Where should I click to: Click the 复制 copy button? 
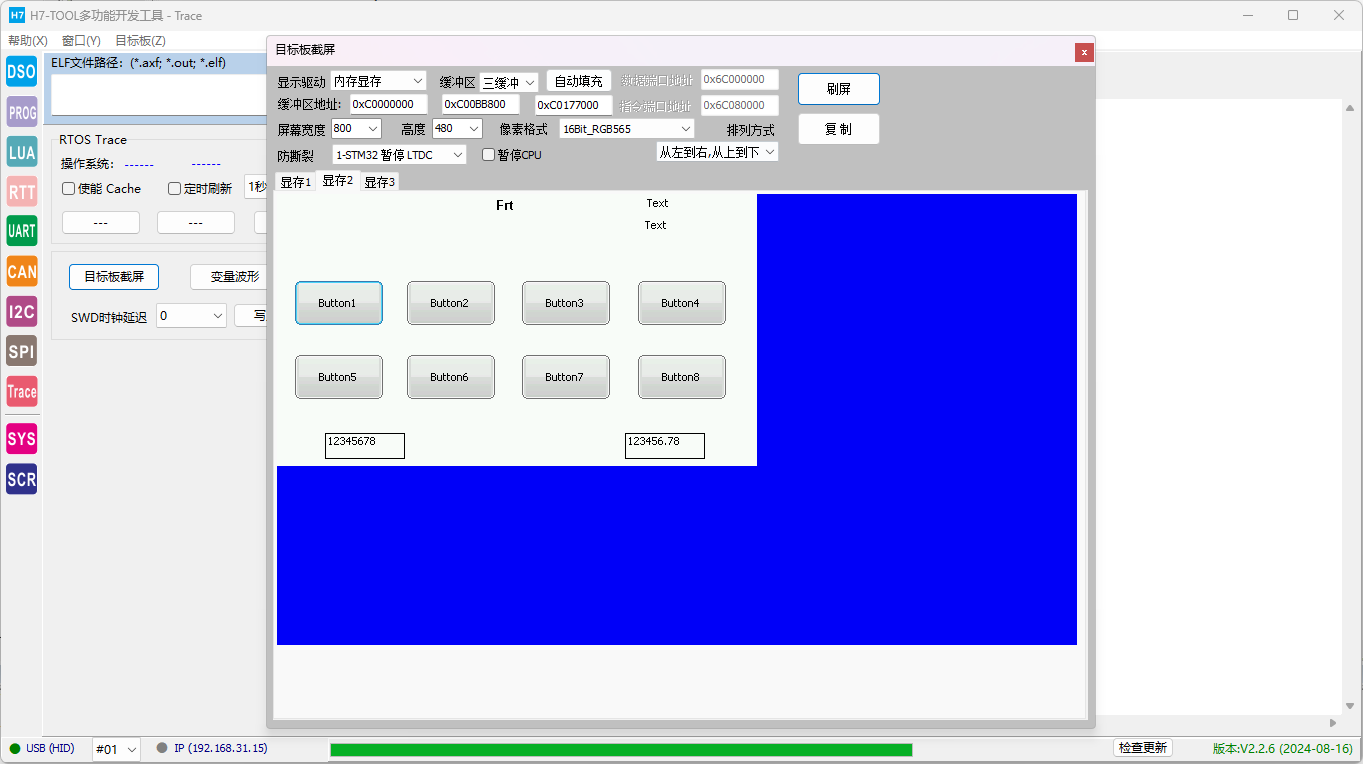point(839,129)
